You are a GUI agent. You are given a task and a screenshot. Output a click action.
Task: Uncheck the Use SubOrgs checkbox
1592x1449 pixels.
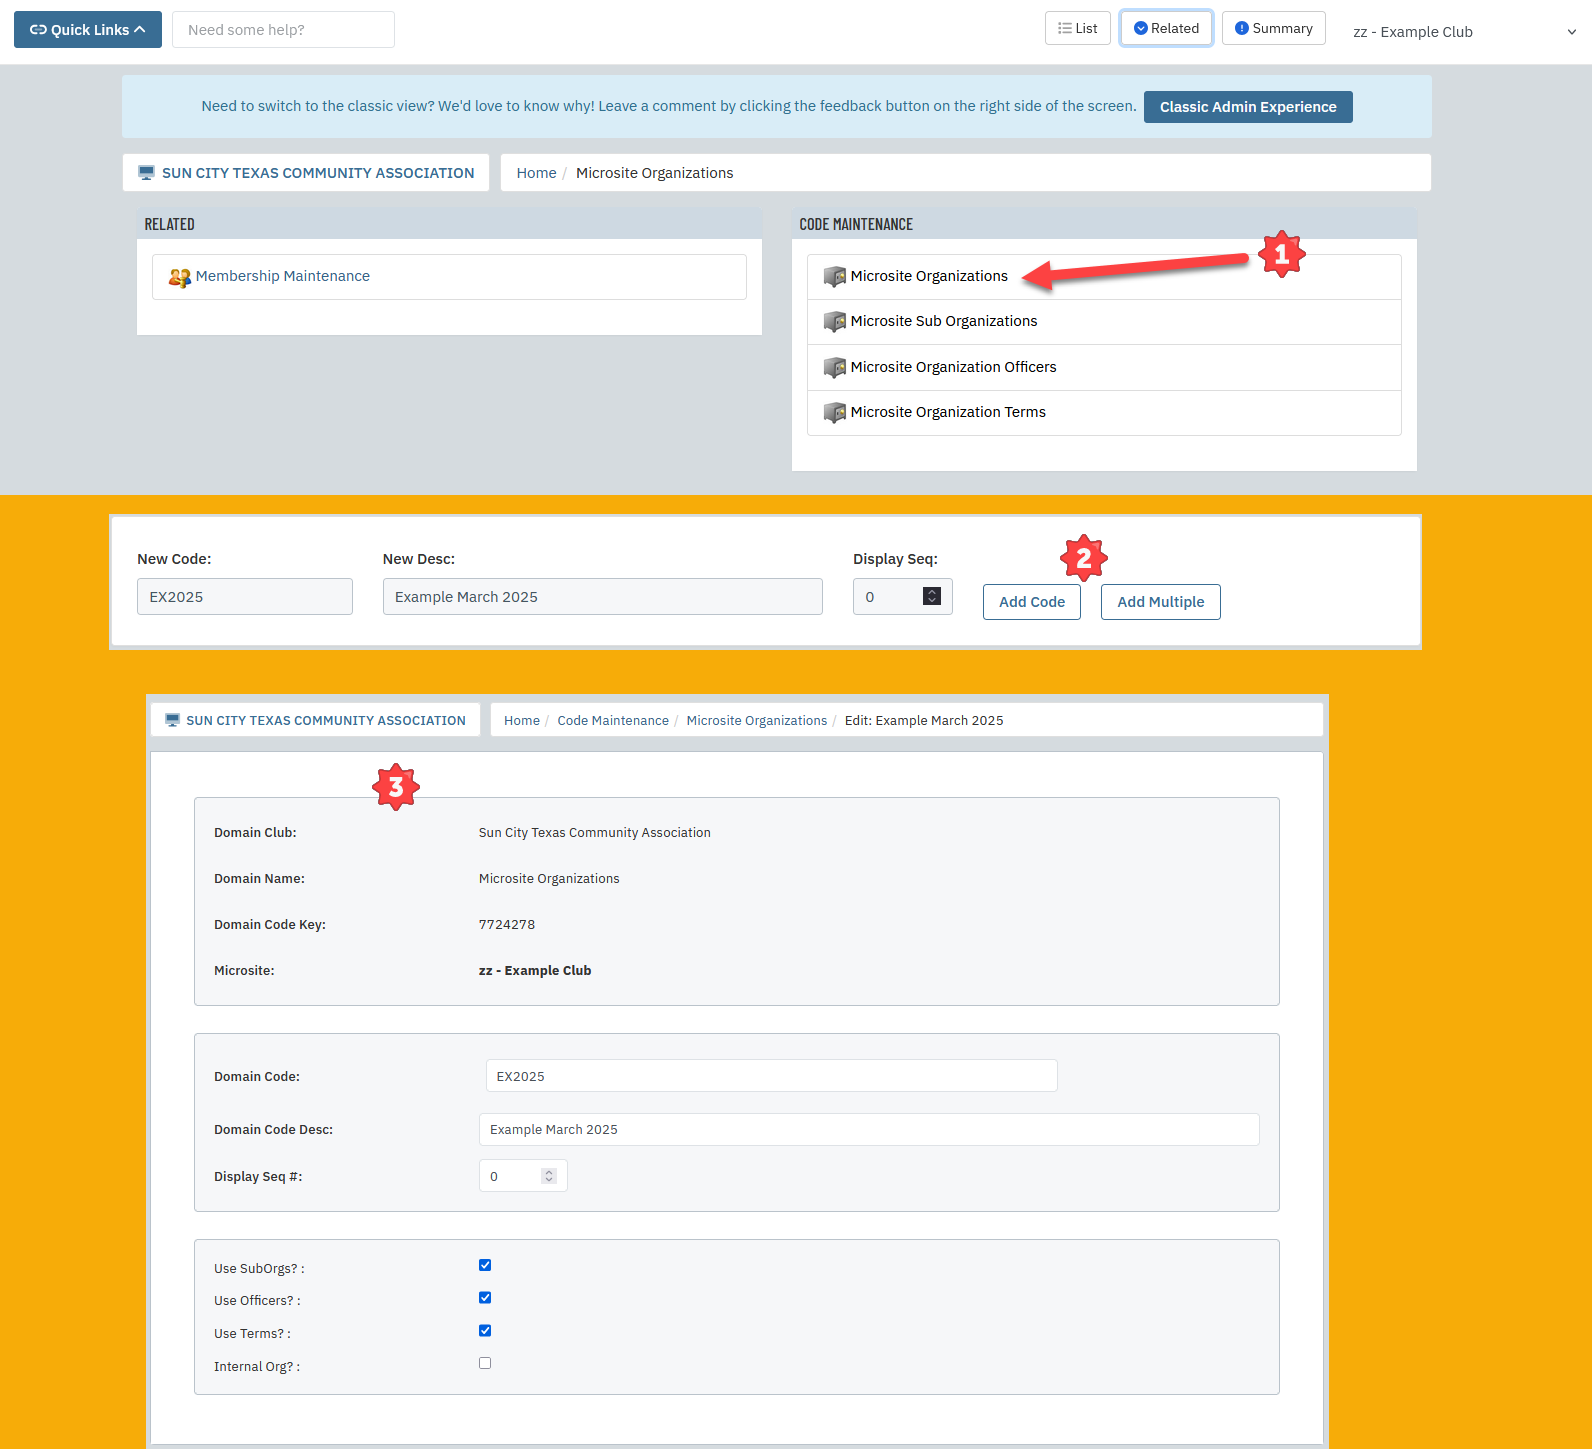(x=485, y=1265)
